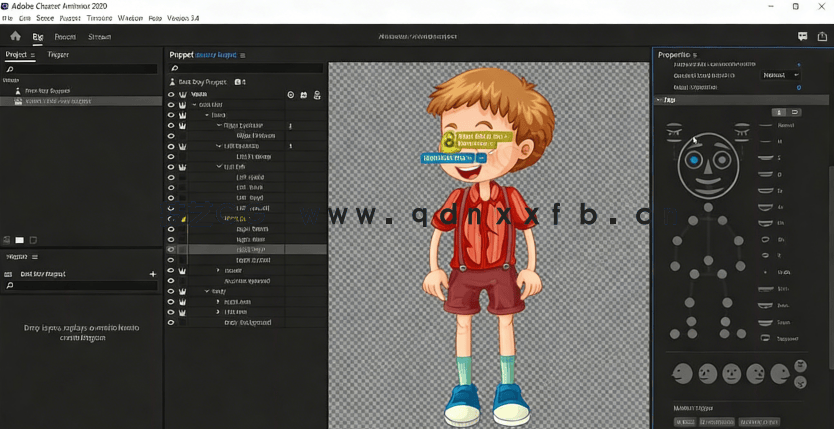Collapse the Left Eyebrow group
The image size is (834, 429).
tap(219, 146)
